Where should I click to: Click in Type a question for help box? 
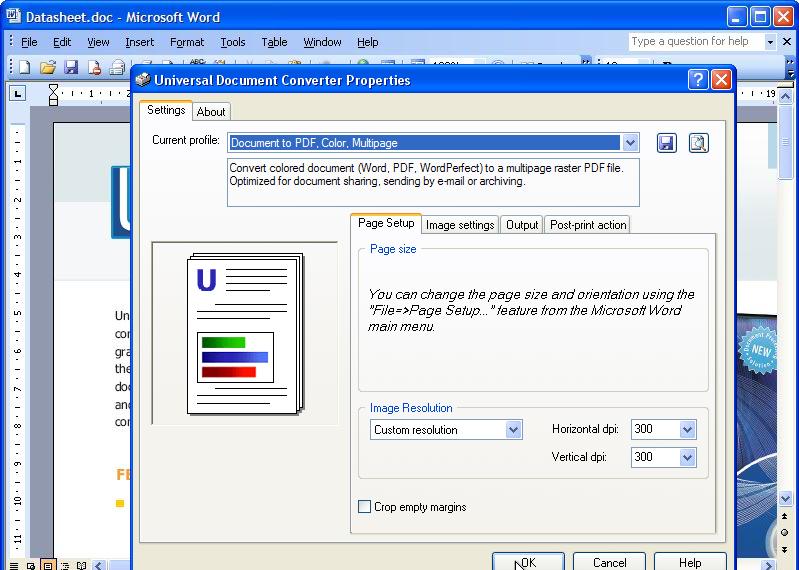[x=696, y=42]
